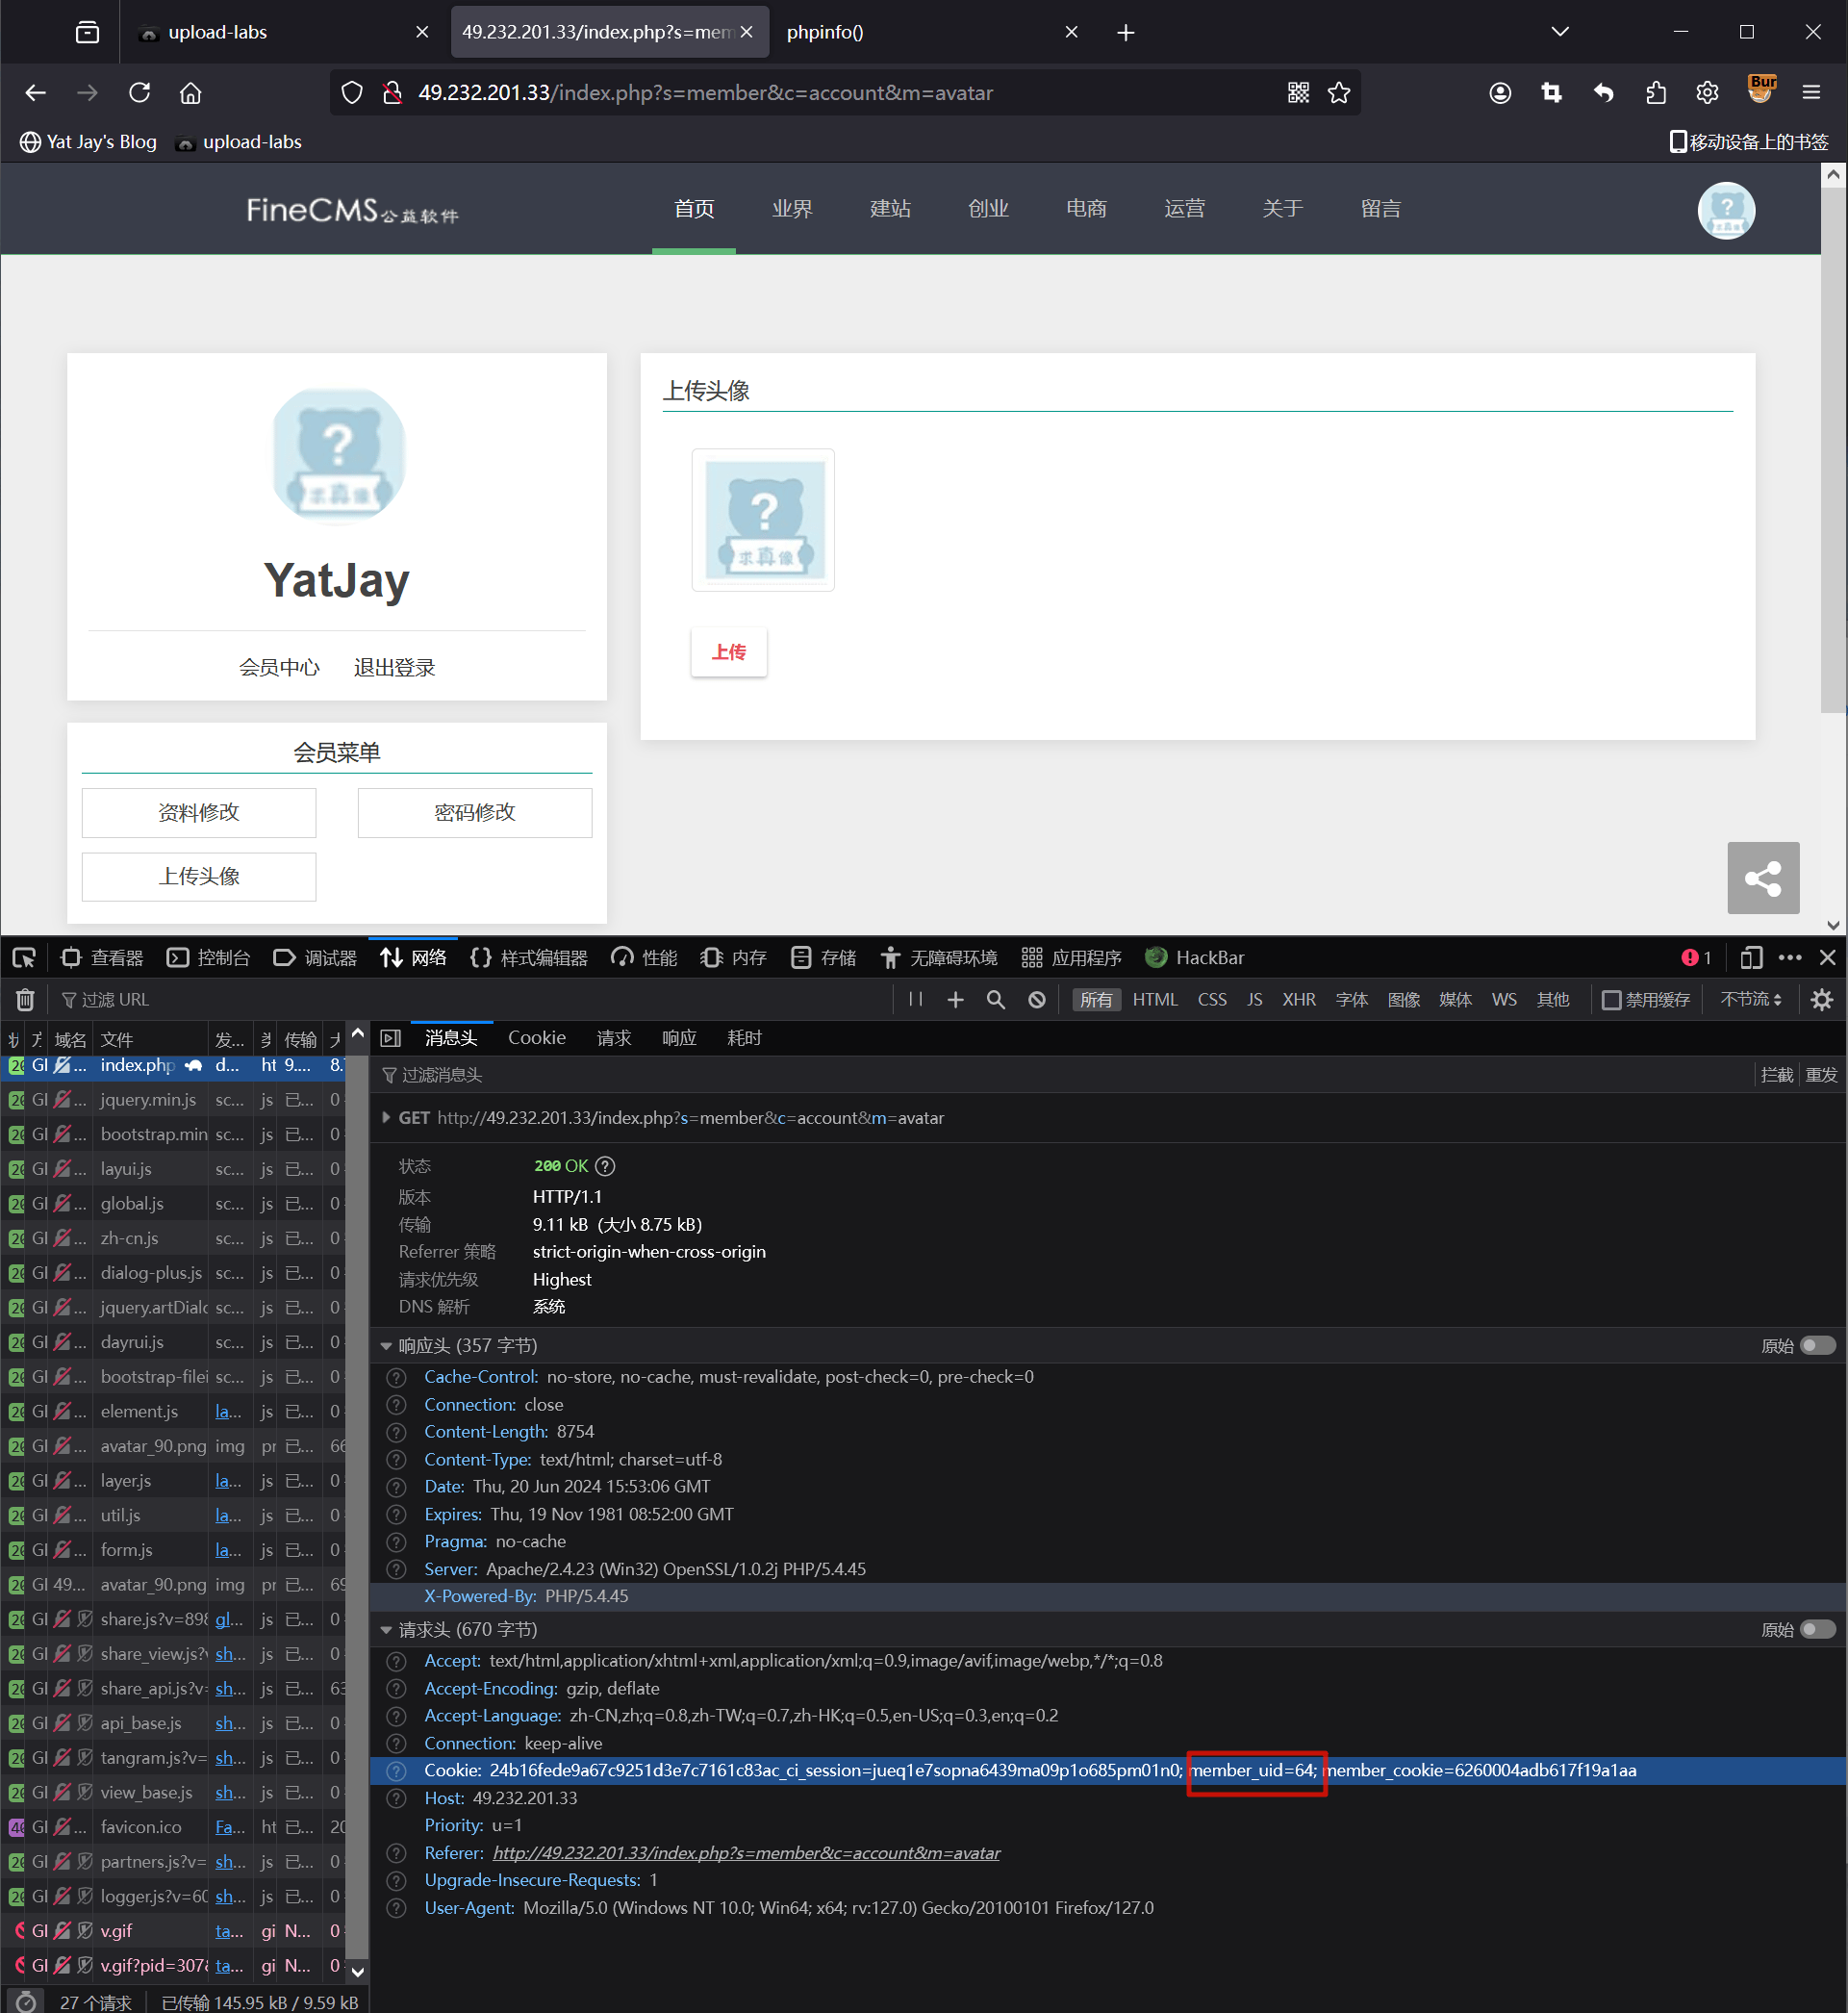The width and height of the screenshot is (1848, 2013).
Task: Expand the GET request URL line
Action: (x=386, y=1118)
